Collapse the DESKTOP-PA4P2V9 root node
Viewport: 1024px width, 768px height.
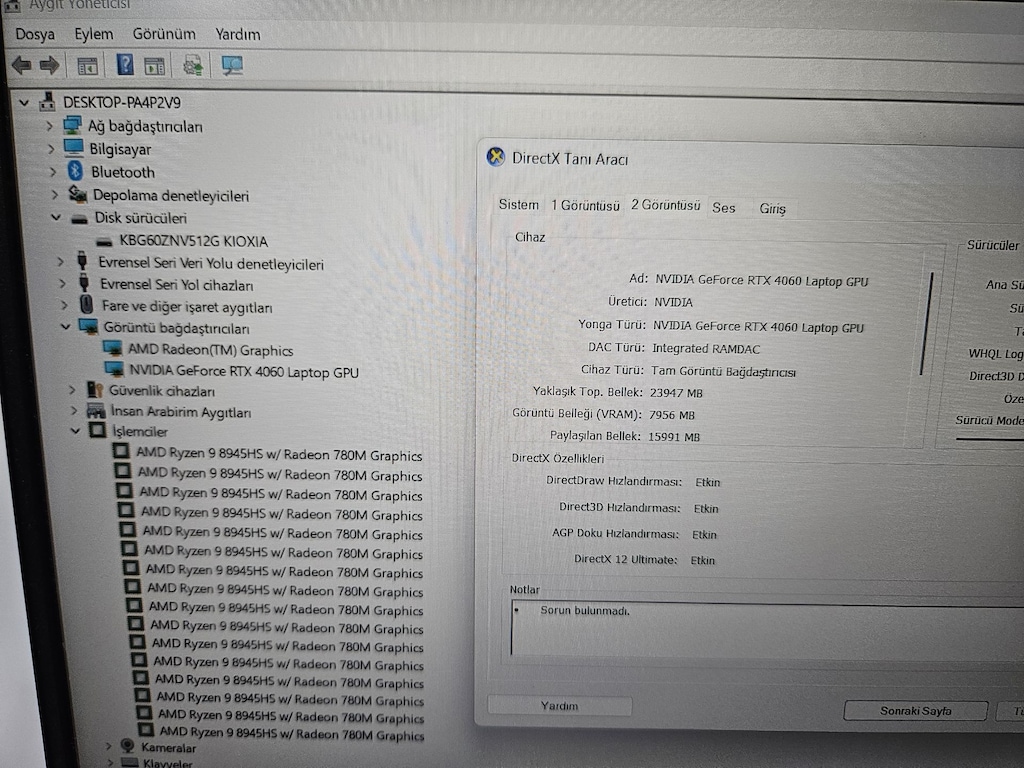click(x=24, y=103)
